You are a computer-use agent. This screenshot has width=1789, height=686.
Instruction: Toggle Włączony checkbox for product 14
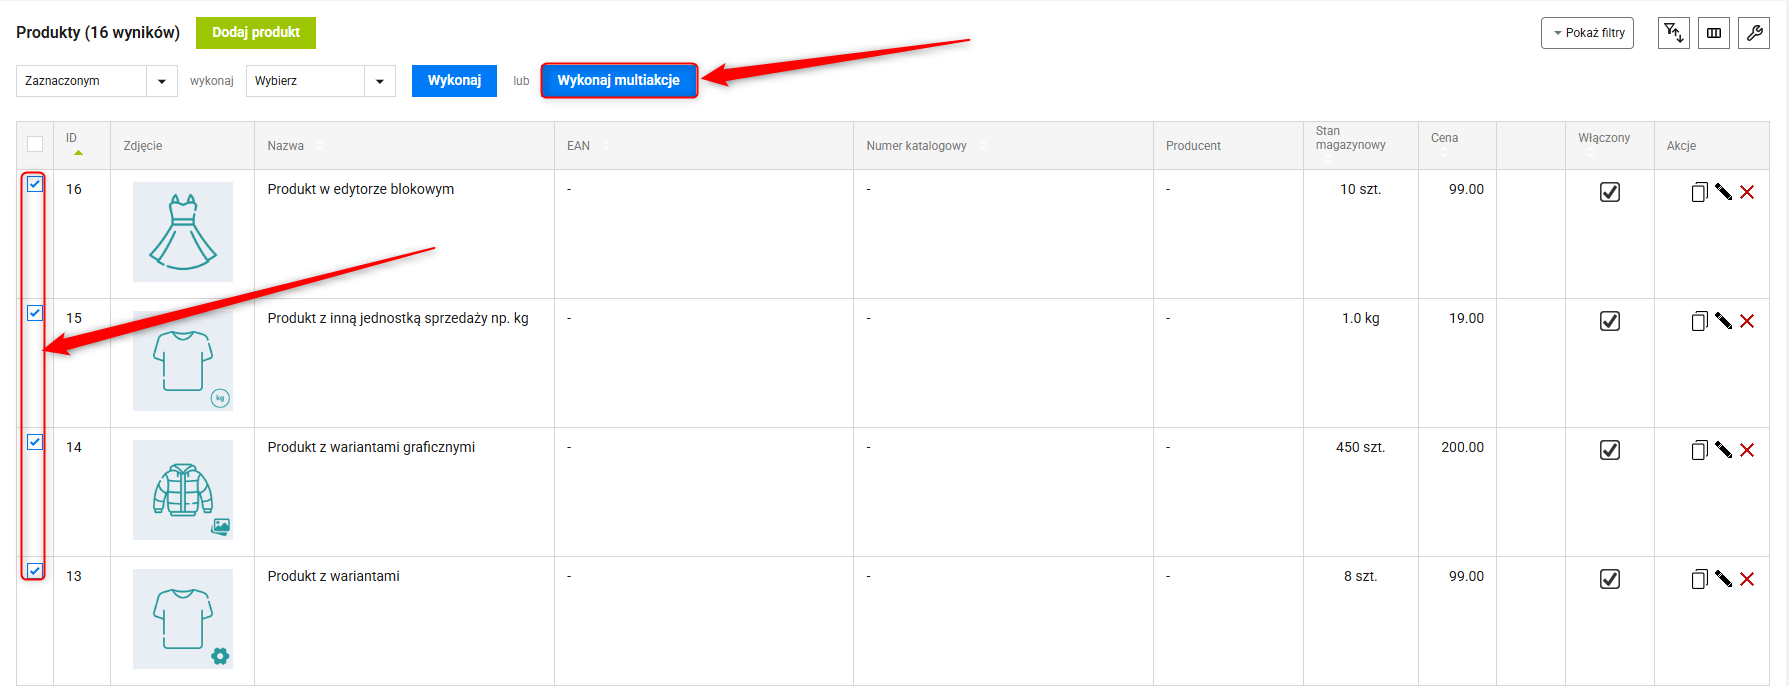pyautogui.click(x=1609, y=450)
